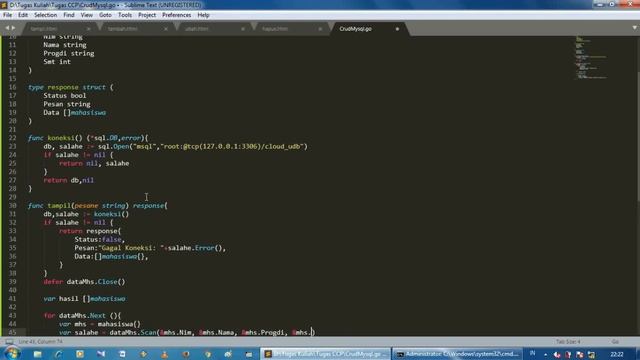
Task: Open the Find menu
Action: coord(69,15)
